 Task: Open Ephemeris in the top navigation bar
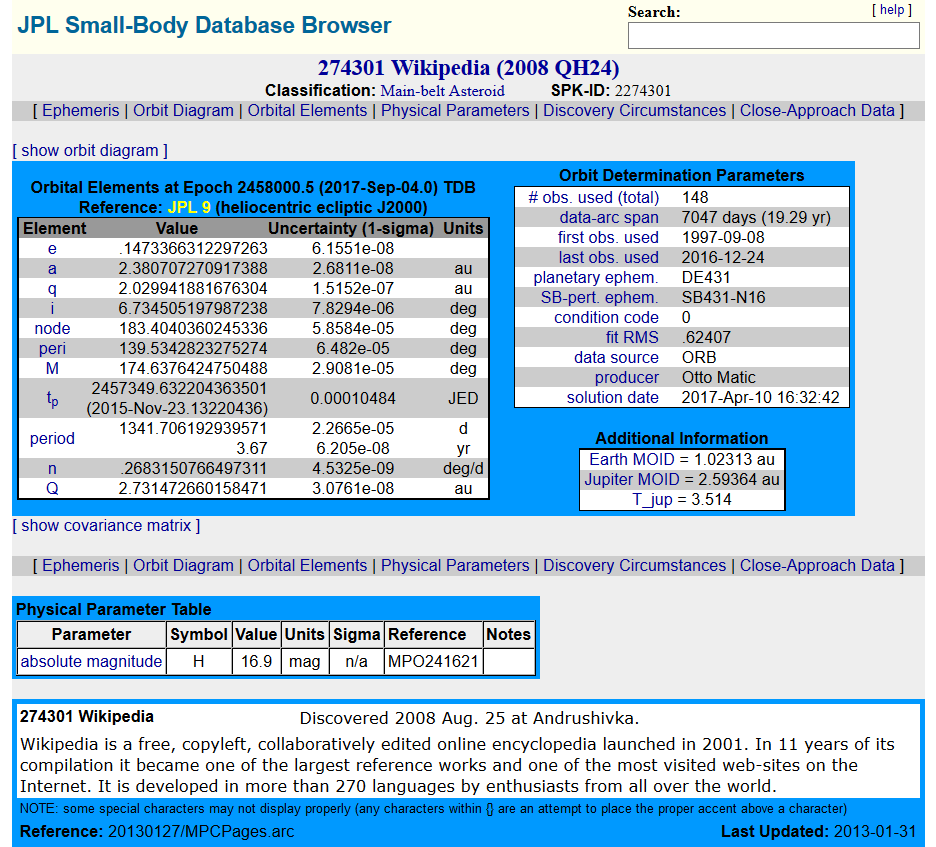(x=81, y=110)
